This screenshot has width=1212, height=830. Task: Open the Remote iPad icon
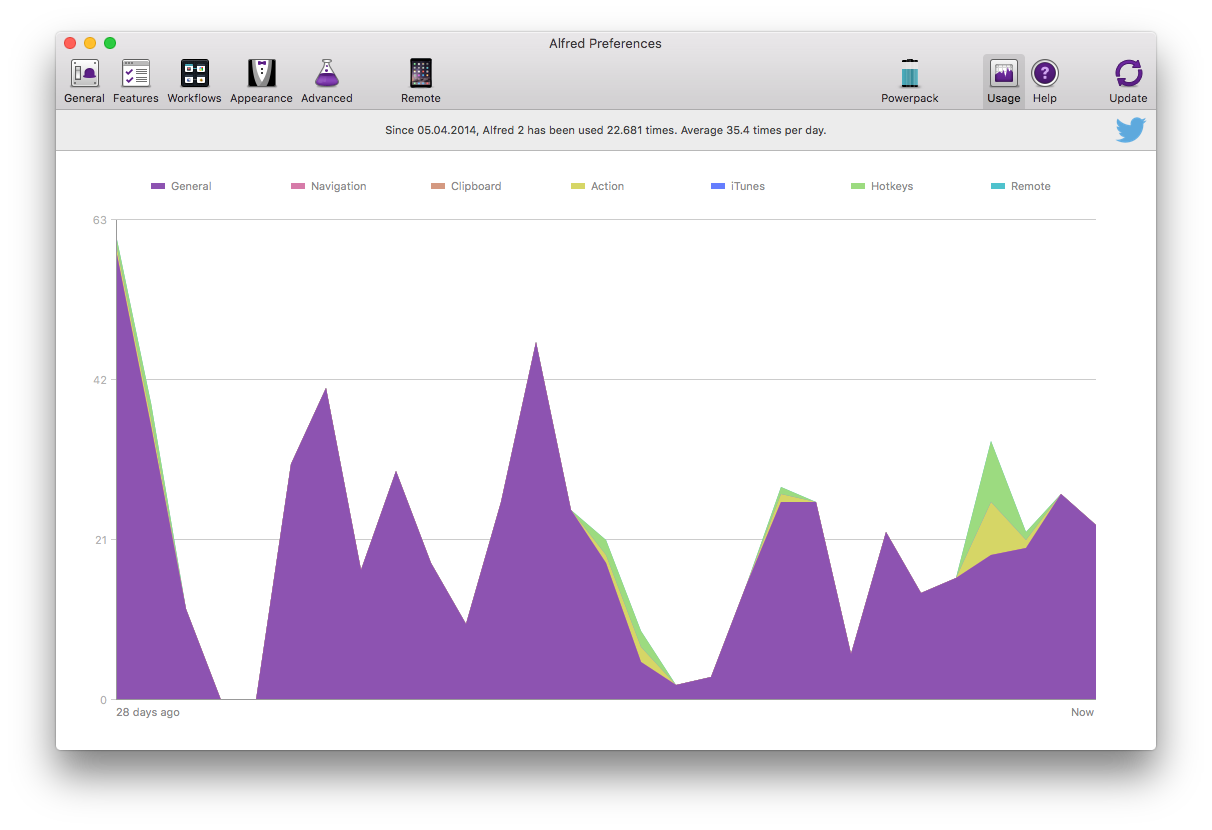click(x=421, y=74)
